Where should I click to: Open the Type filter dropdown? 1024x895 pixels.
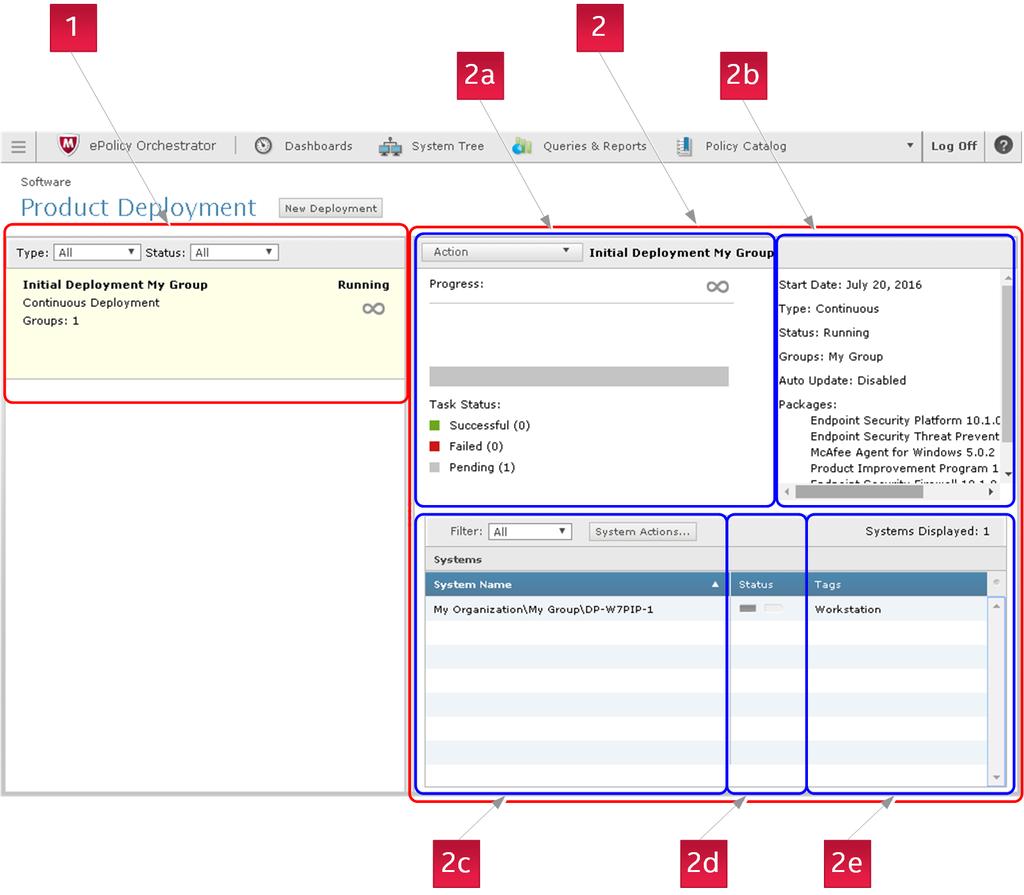[97, 252]
